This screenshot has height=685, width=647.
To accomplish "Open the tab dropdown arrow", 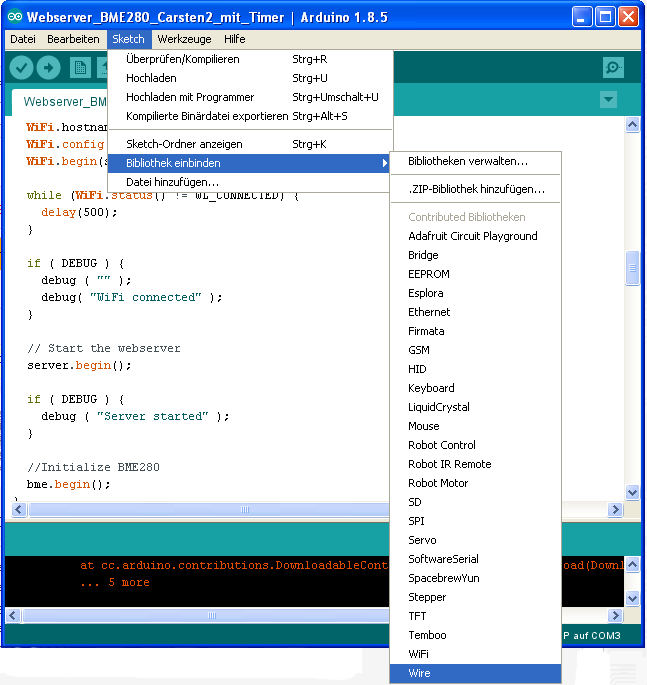I will point(608,99).
